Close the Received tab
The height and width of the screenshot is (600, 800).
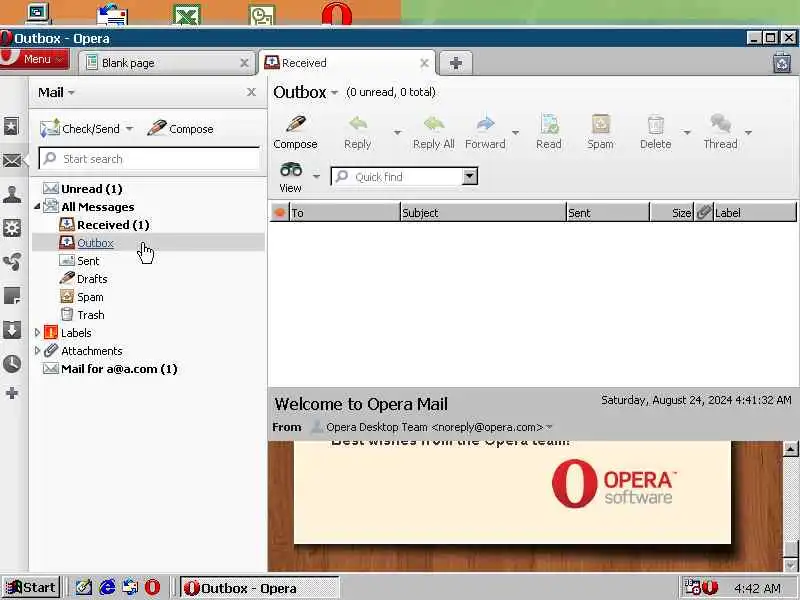424,63
